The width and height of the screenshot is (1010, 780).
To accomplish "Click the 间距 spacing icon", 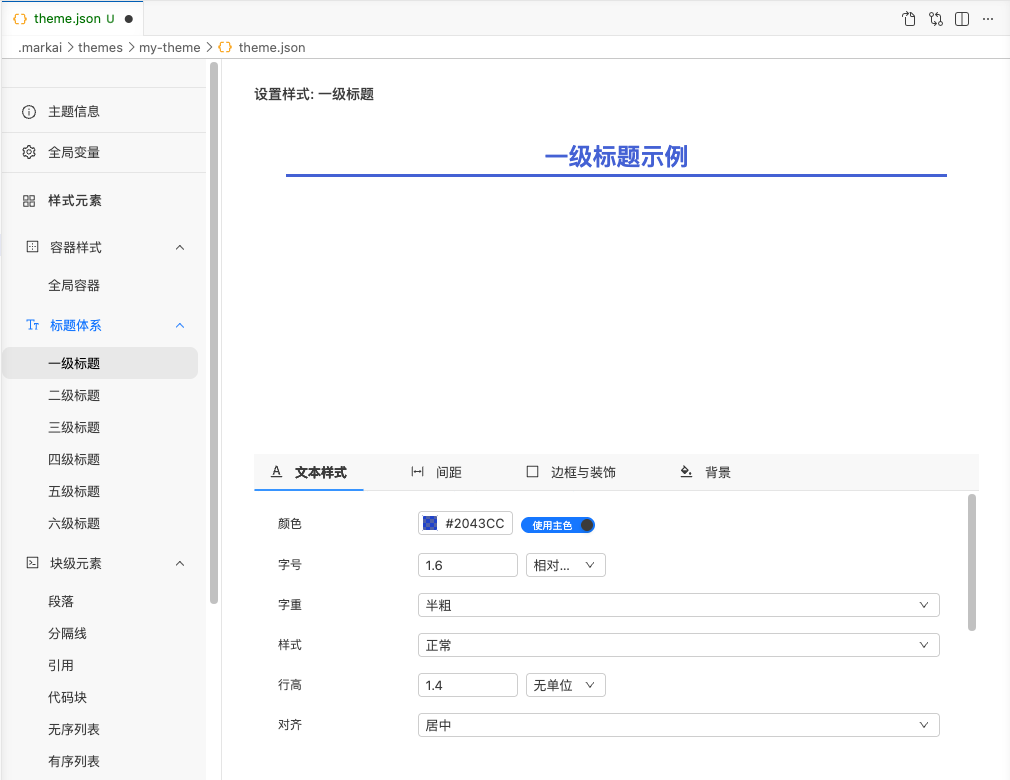I will 417,472.
